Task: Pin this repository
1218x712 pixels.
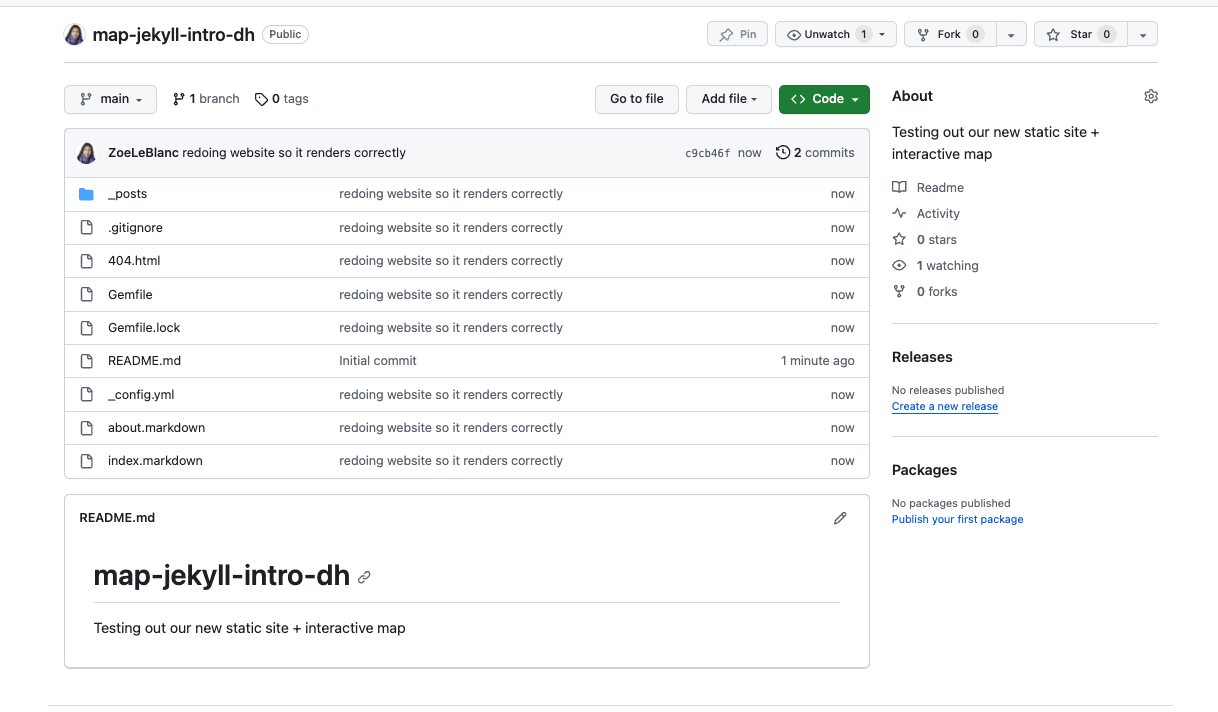Action: coord(737,34)
